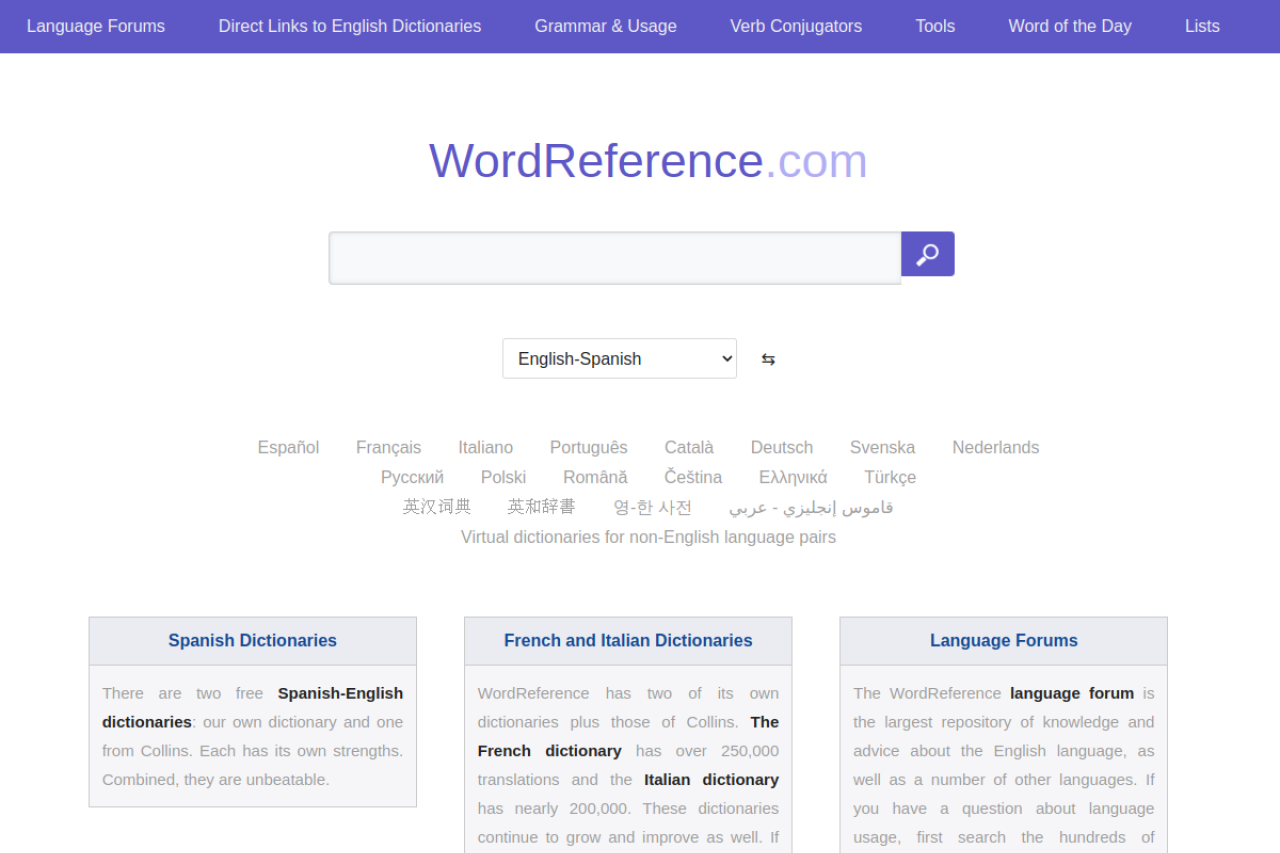Screen dimensions: 1280x853
Task: Open the Verb Conjugators menu
Action: coord(796,26)
